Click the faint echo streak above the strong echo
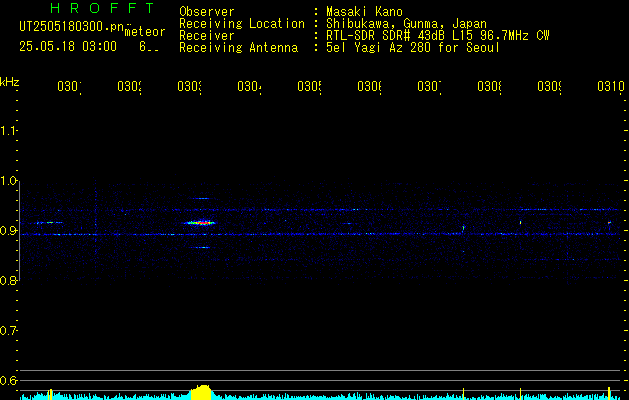629x400 pixels. tap(201, 198)
